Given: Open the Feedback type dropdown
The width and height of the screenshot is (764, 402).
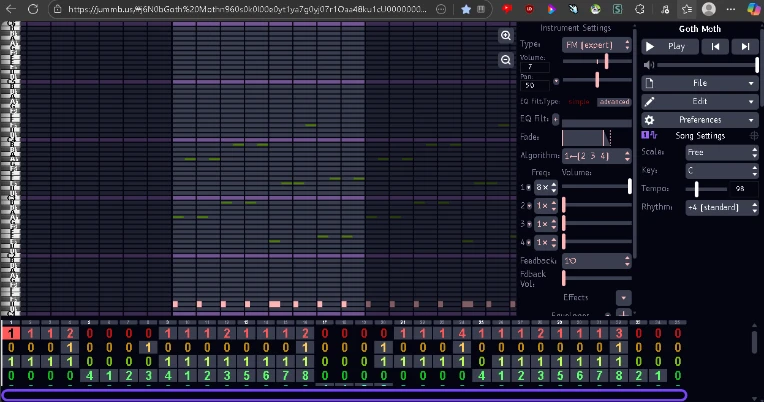Looking at the screenshot, I should pyautogui.click(x=597, y=261).
